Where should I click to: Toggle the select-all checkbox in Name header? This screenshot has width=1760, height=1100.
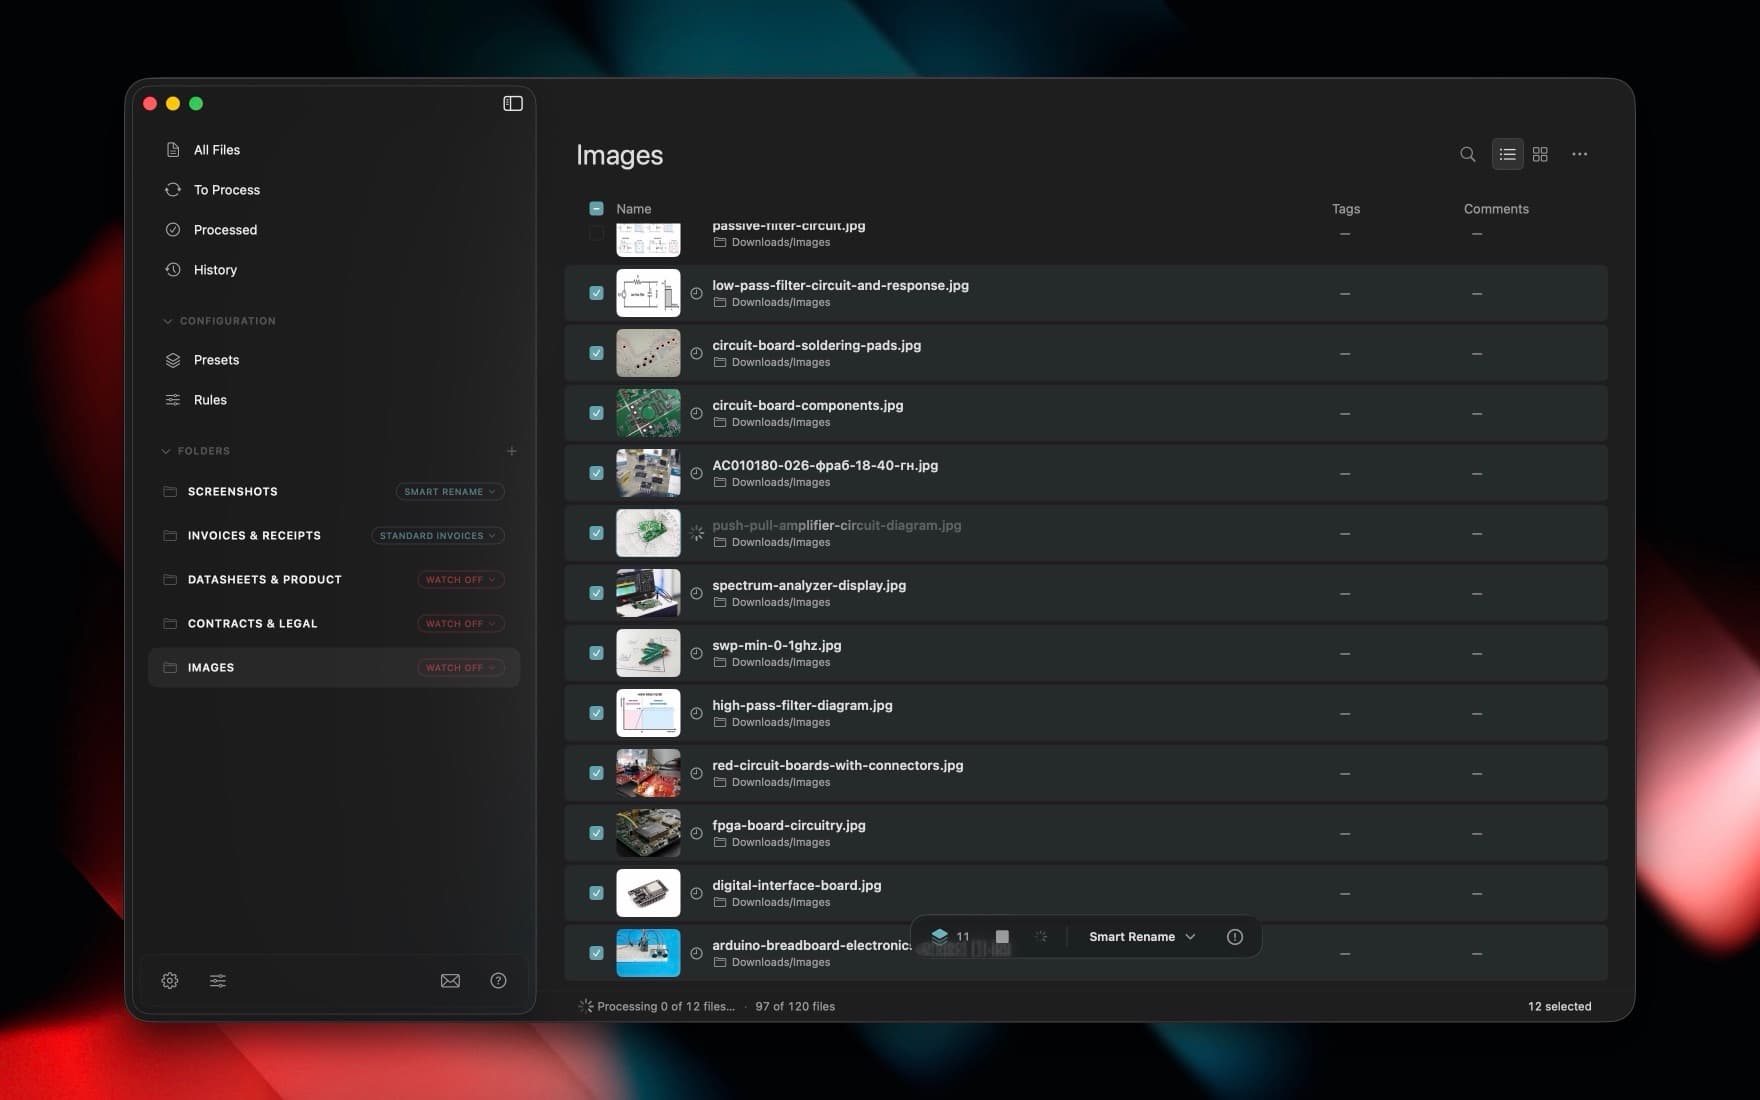pyautogui.click(x=596, y=209)
